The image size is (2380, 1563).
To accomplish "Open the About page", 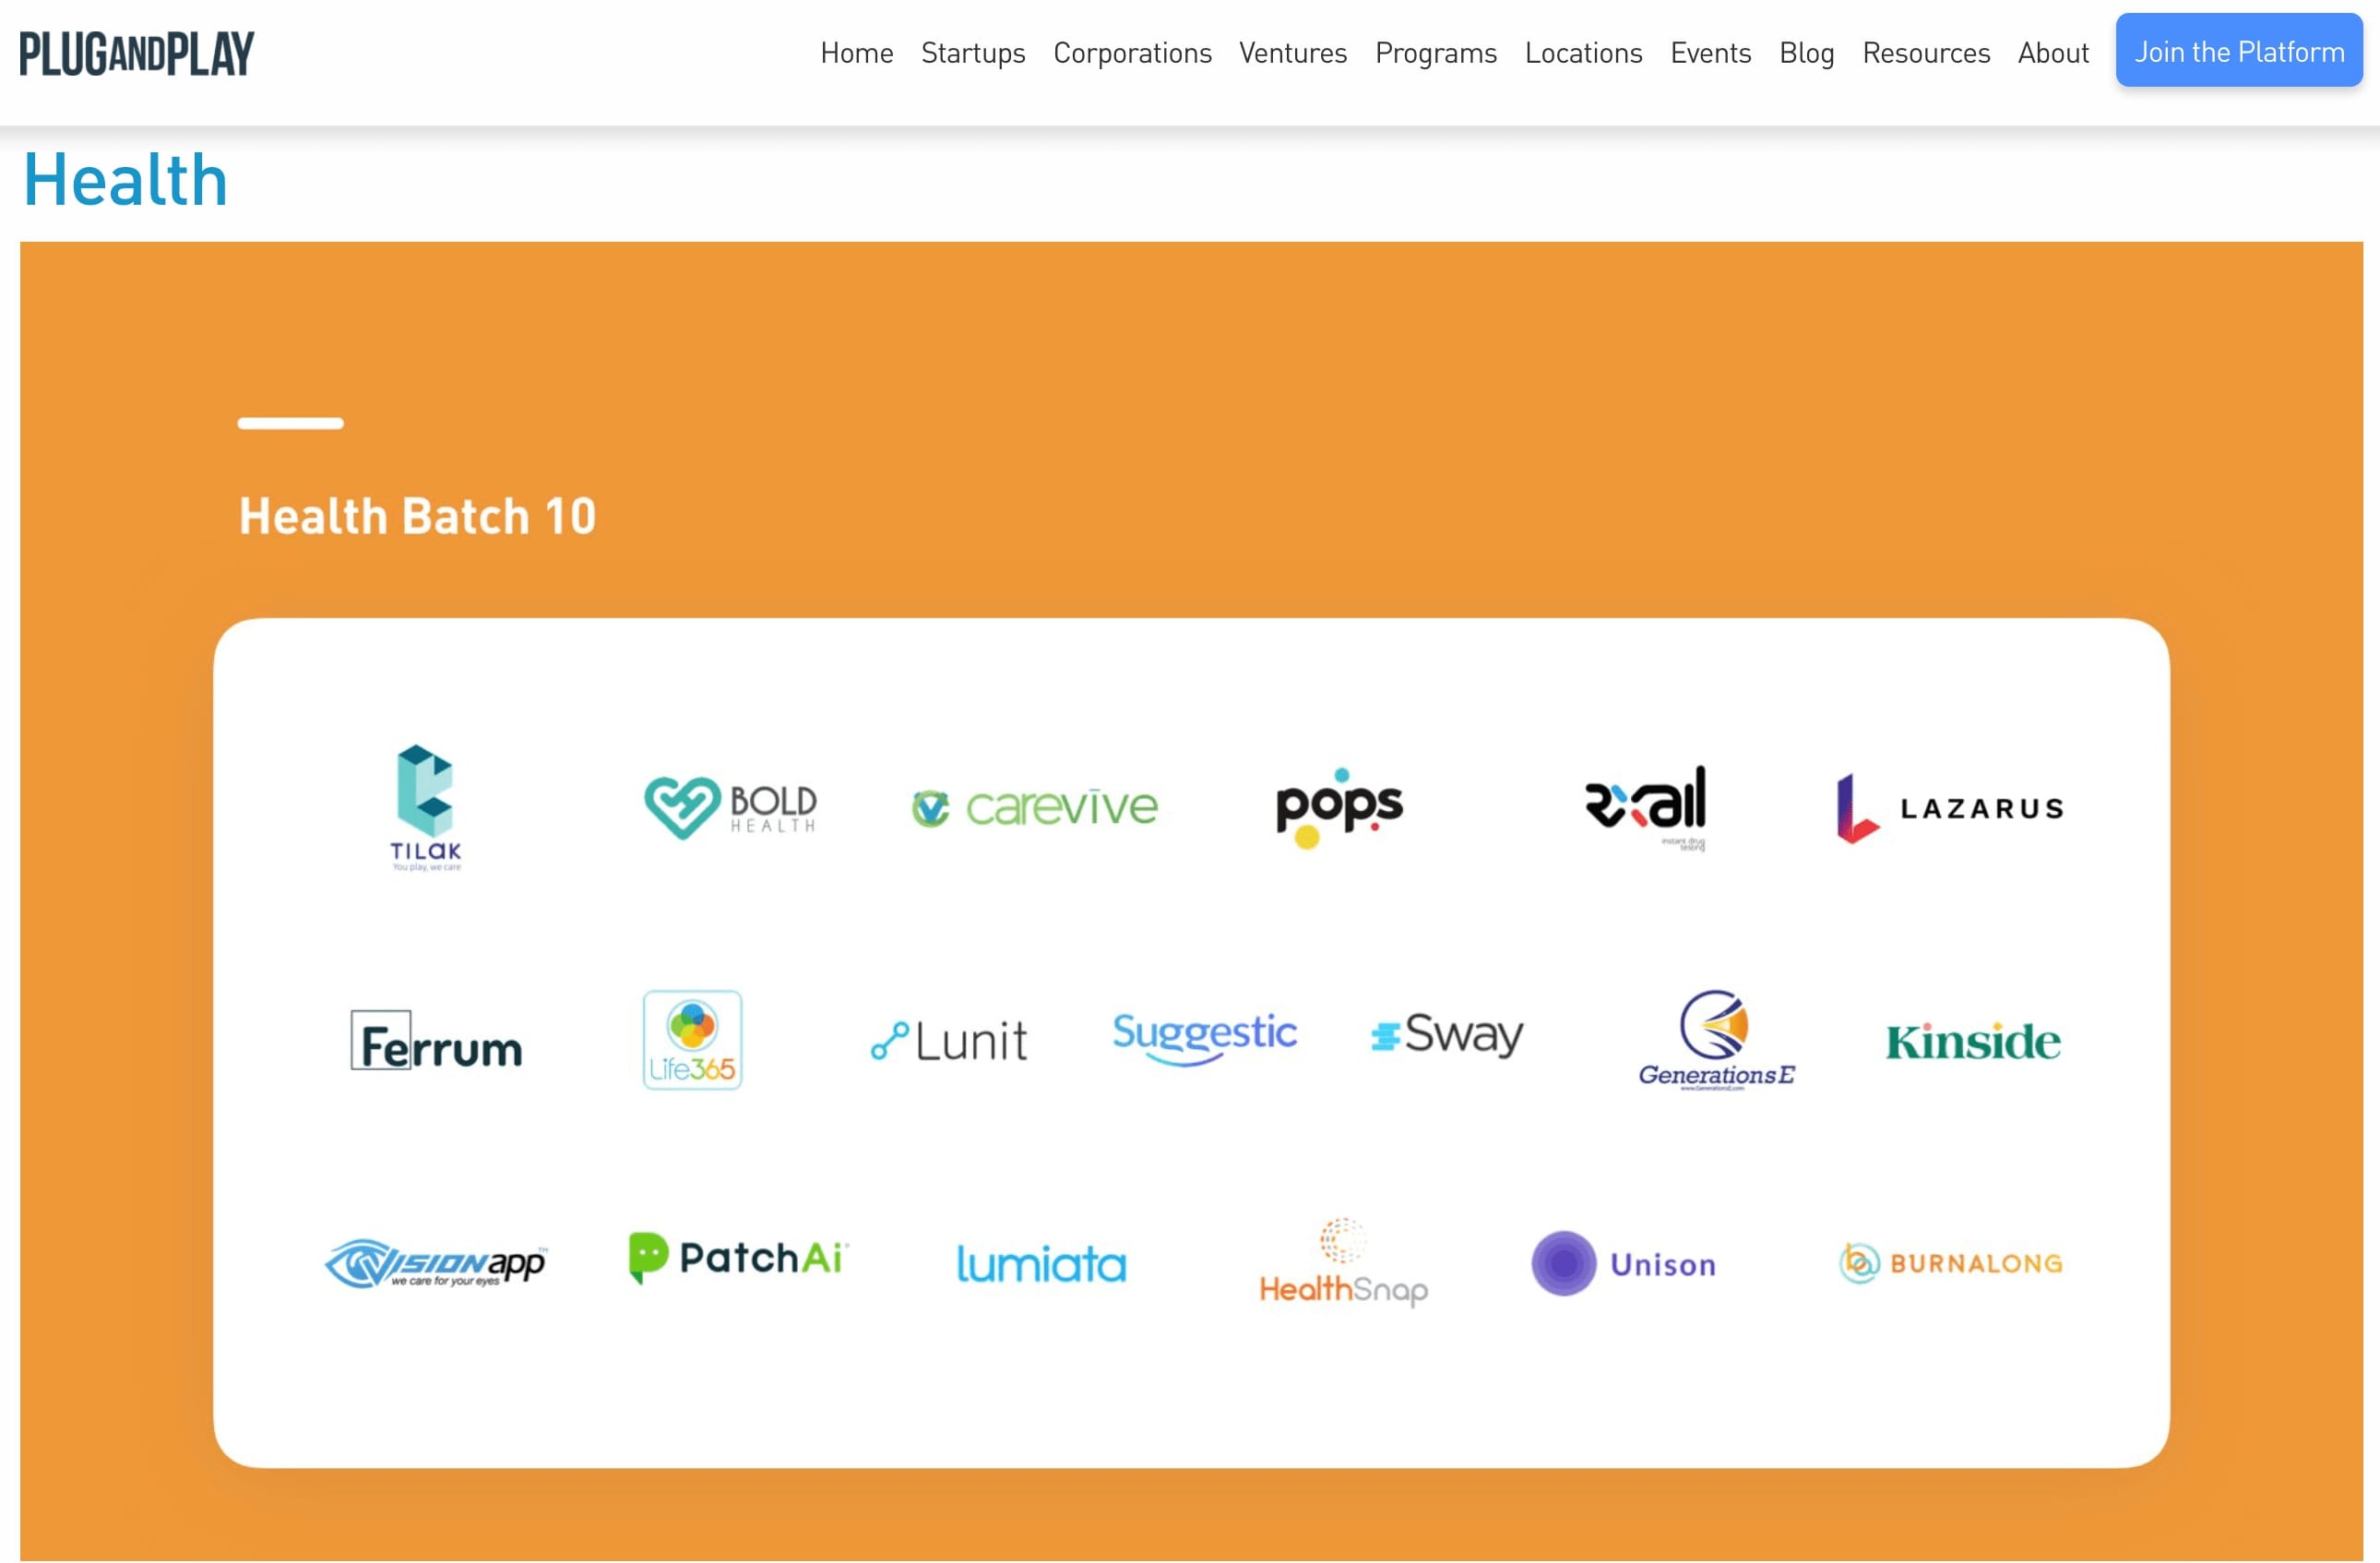I will click(x=2053, y=53).
